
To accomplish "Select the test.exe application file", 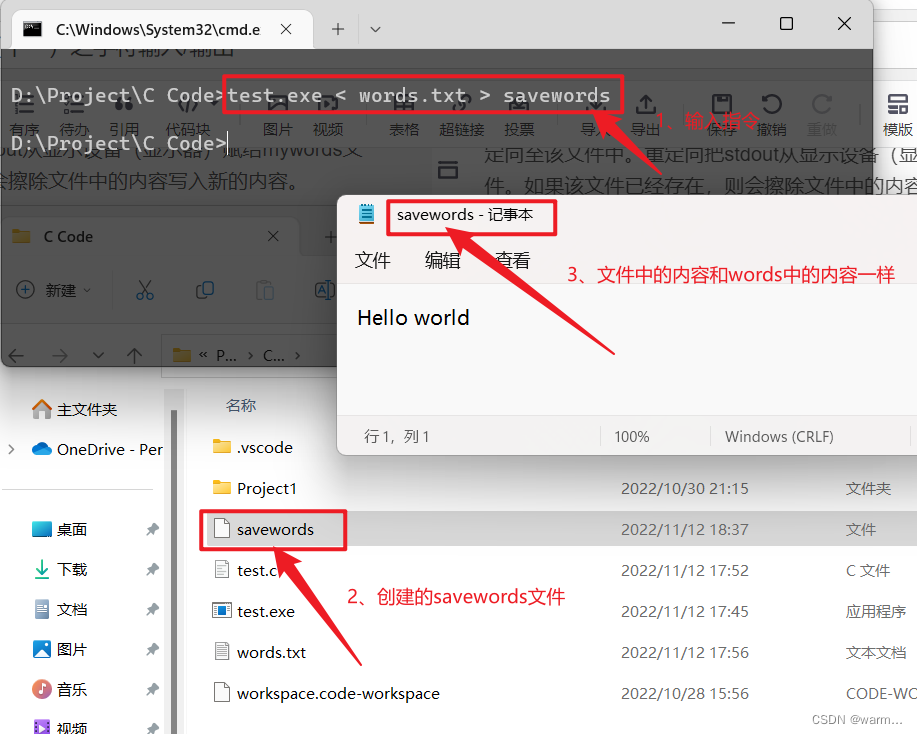I will tap(253, 611).
